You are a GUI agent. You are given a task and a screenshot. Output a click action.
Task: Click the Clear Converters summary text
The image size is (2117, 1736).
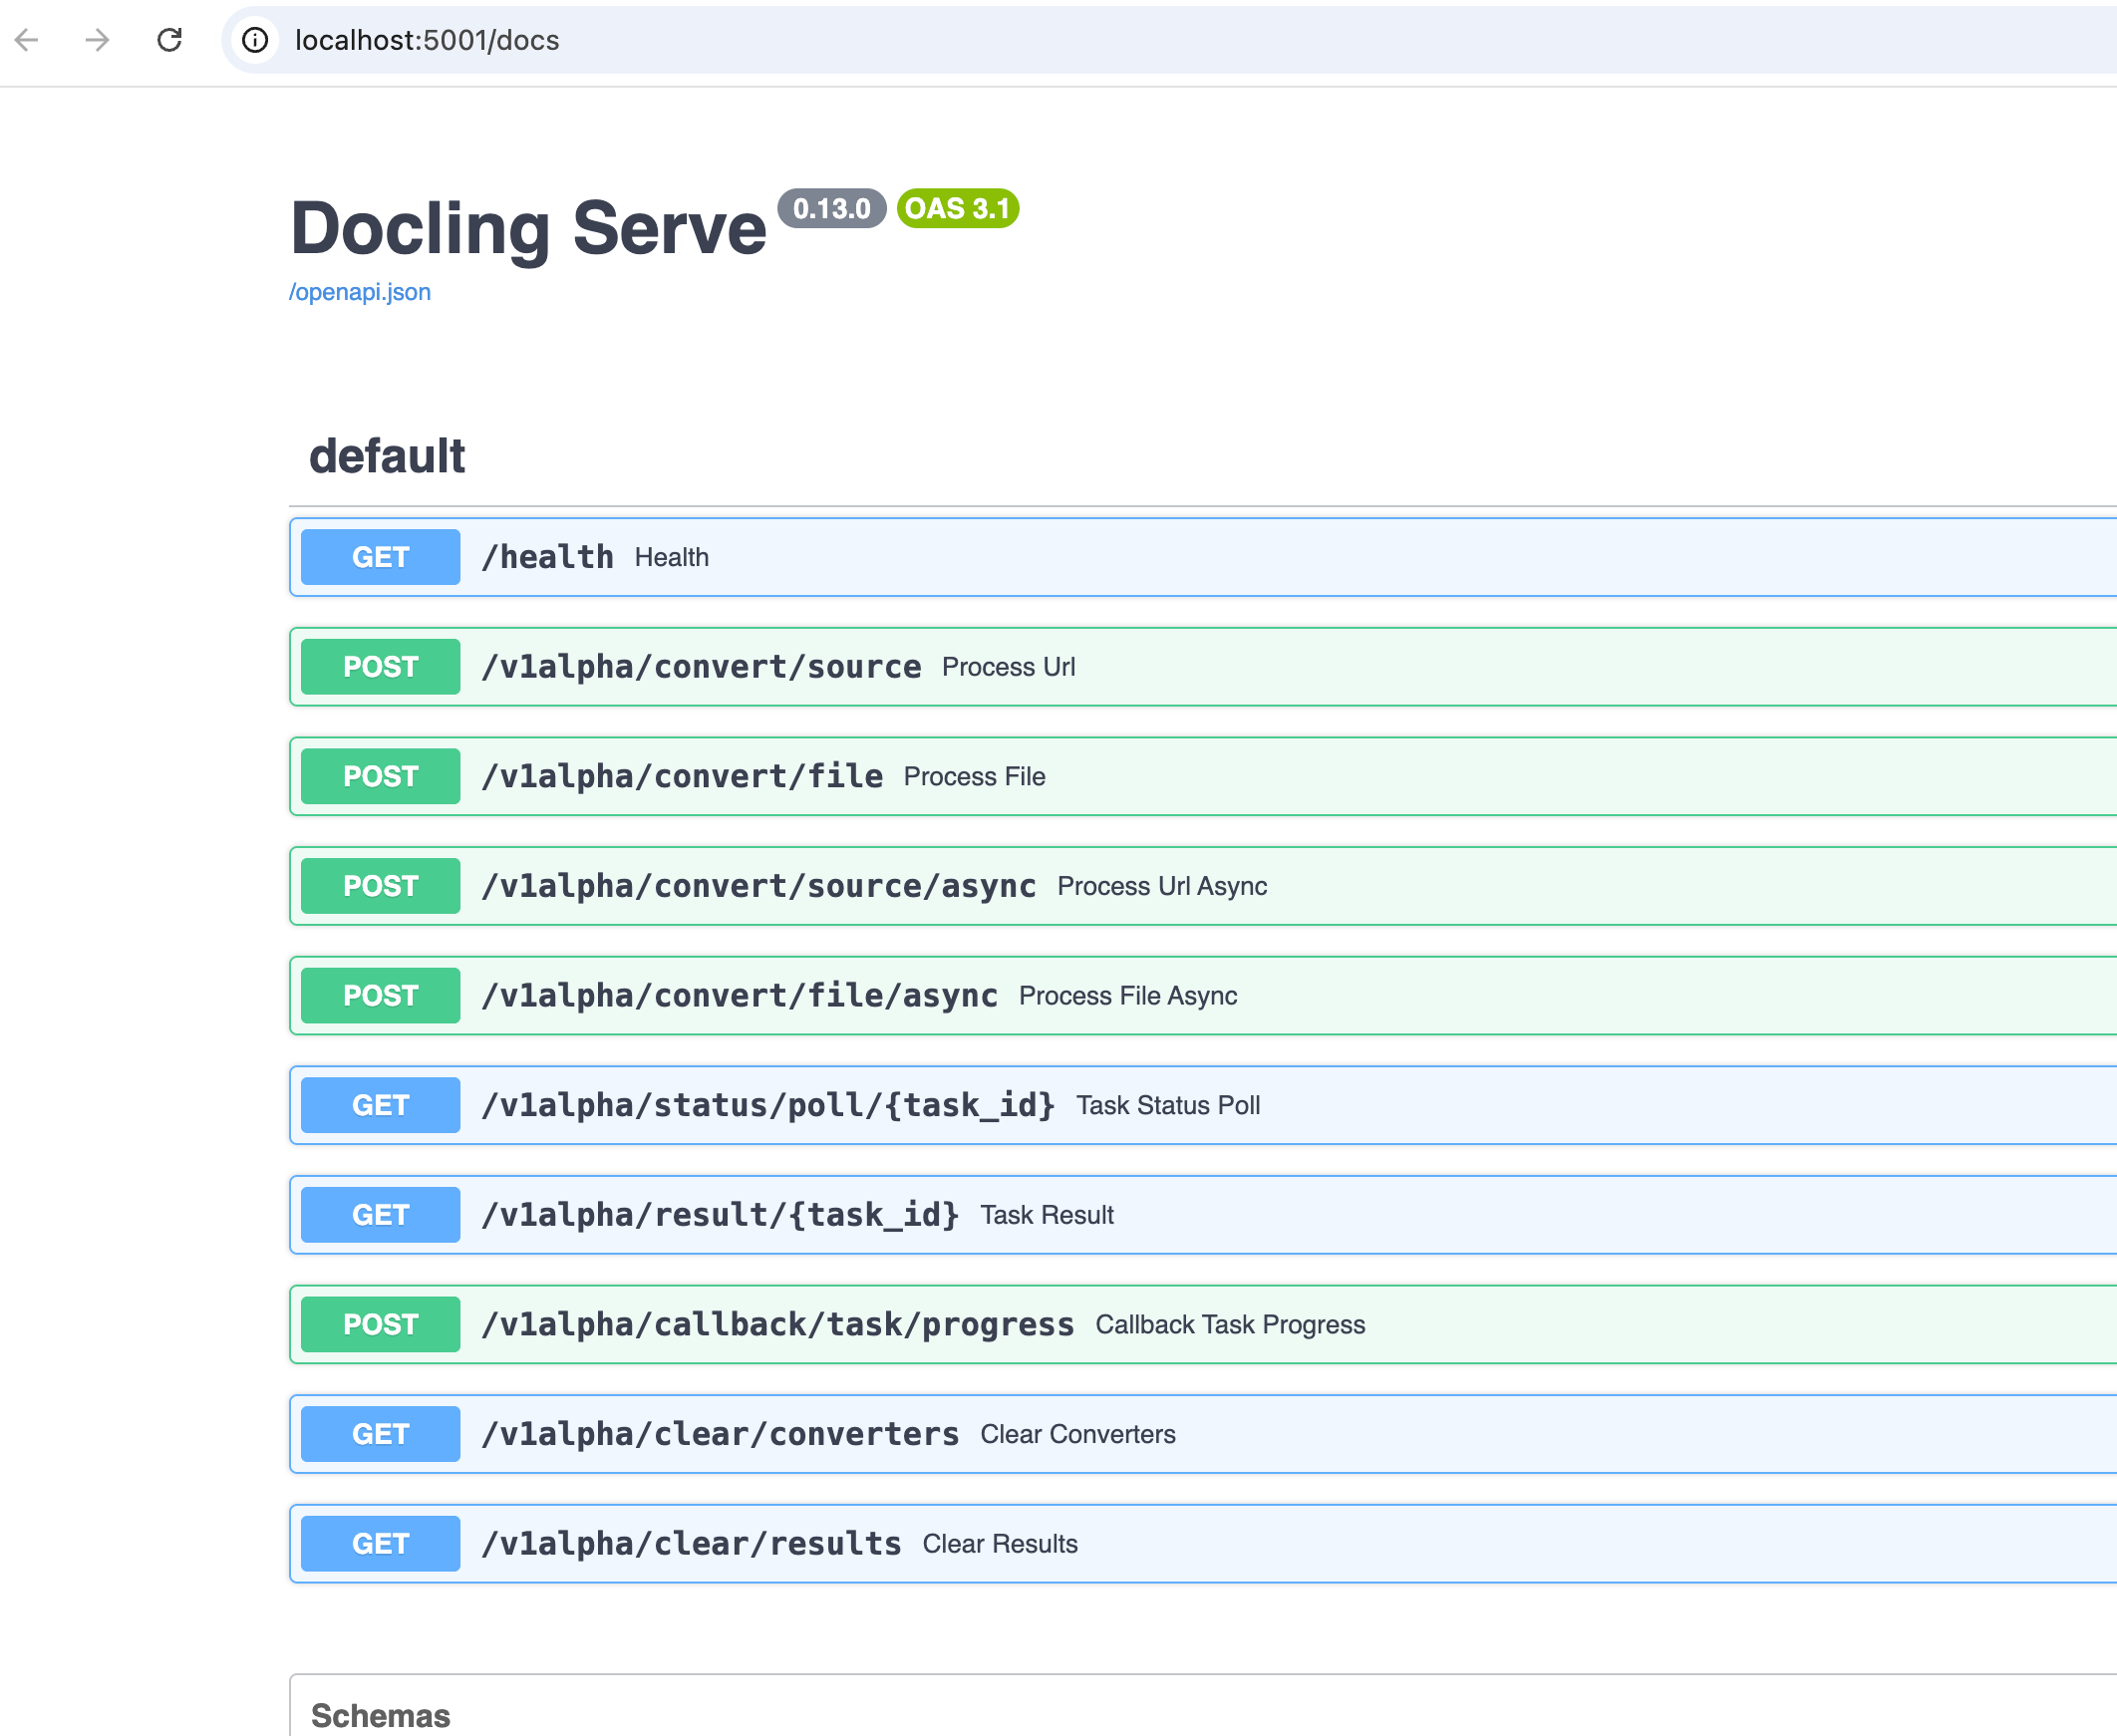(x=1078, y=1434)
